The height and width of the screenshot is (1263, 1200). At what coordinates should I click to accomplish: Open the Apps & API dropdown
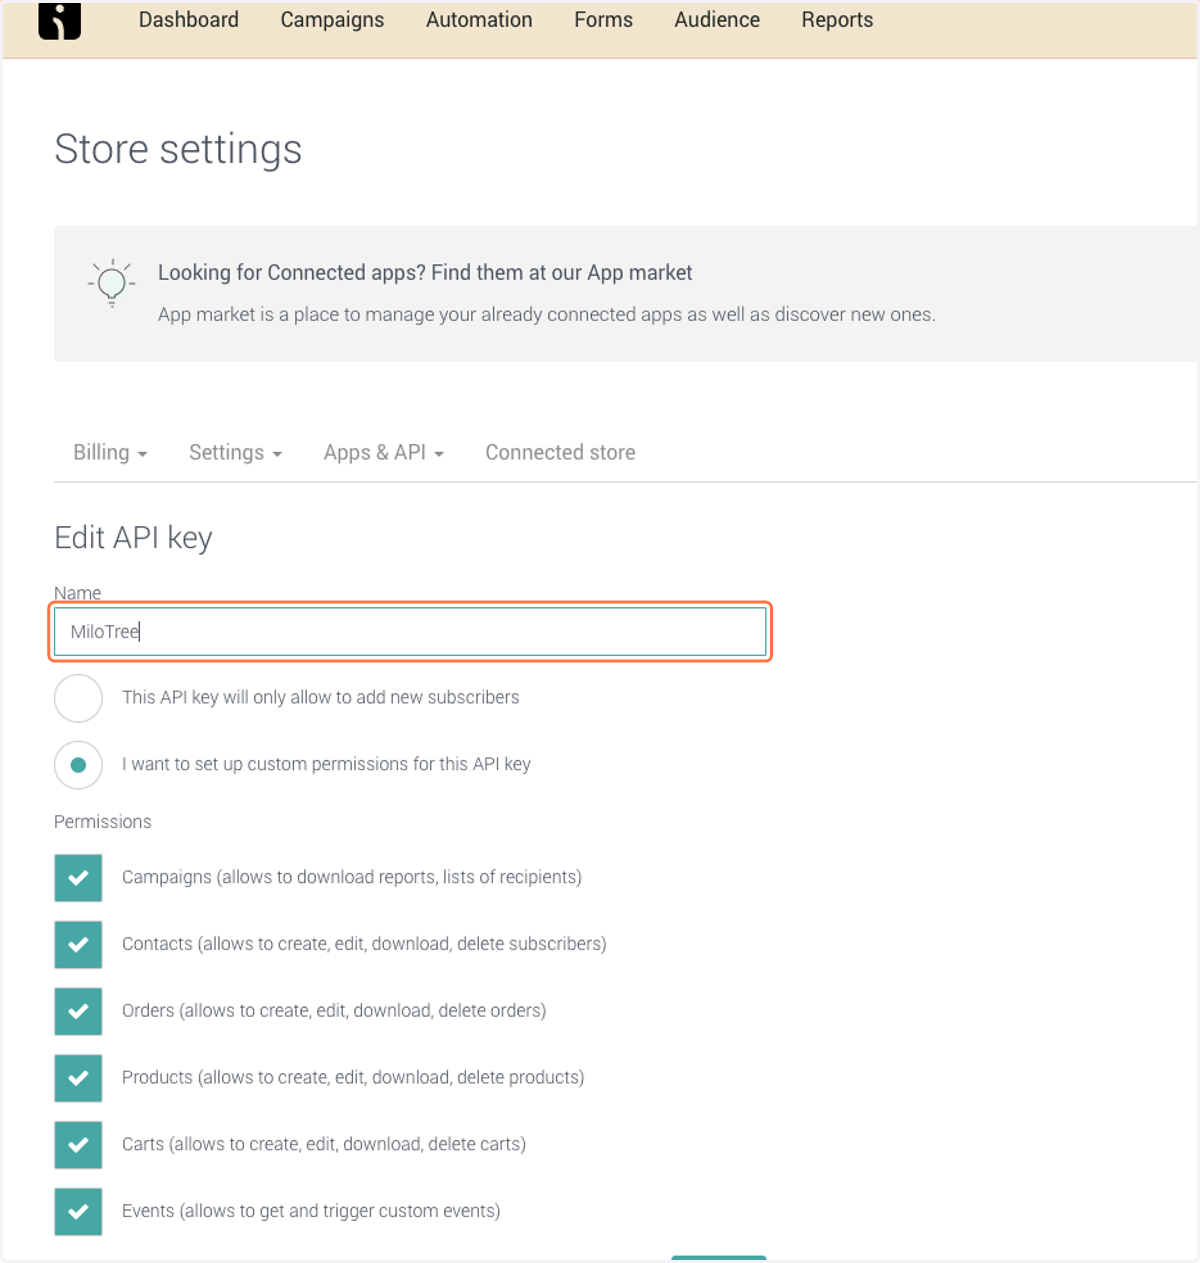pos(383,452)
